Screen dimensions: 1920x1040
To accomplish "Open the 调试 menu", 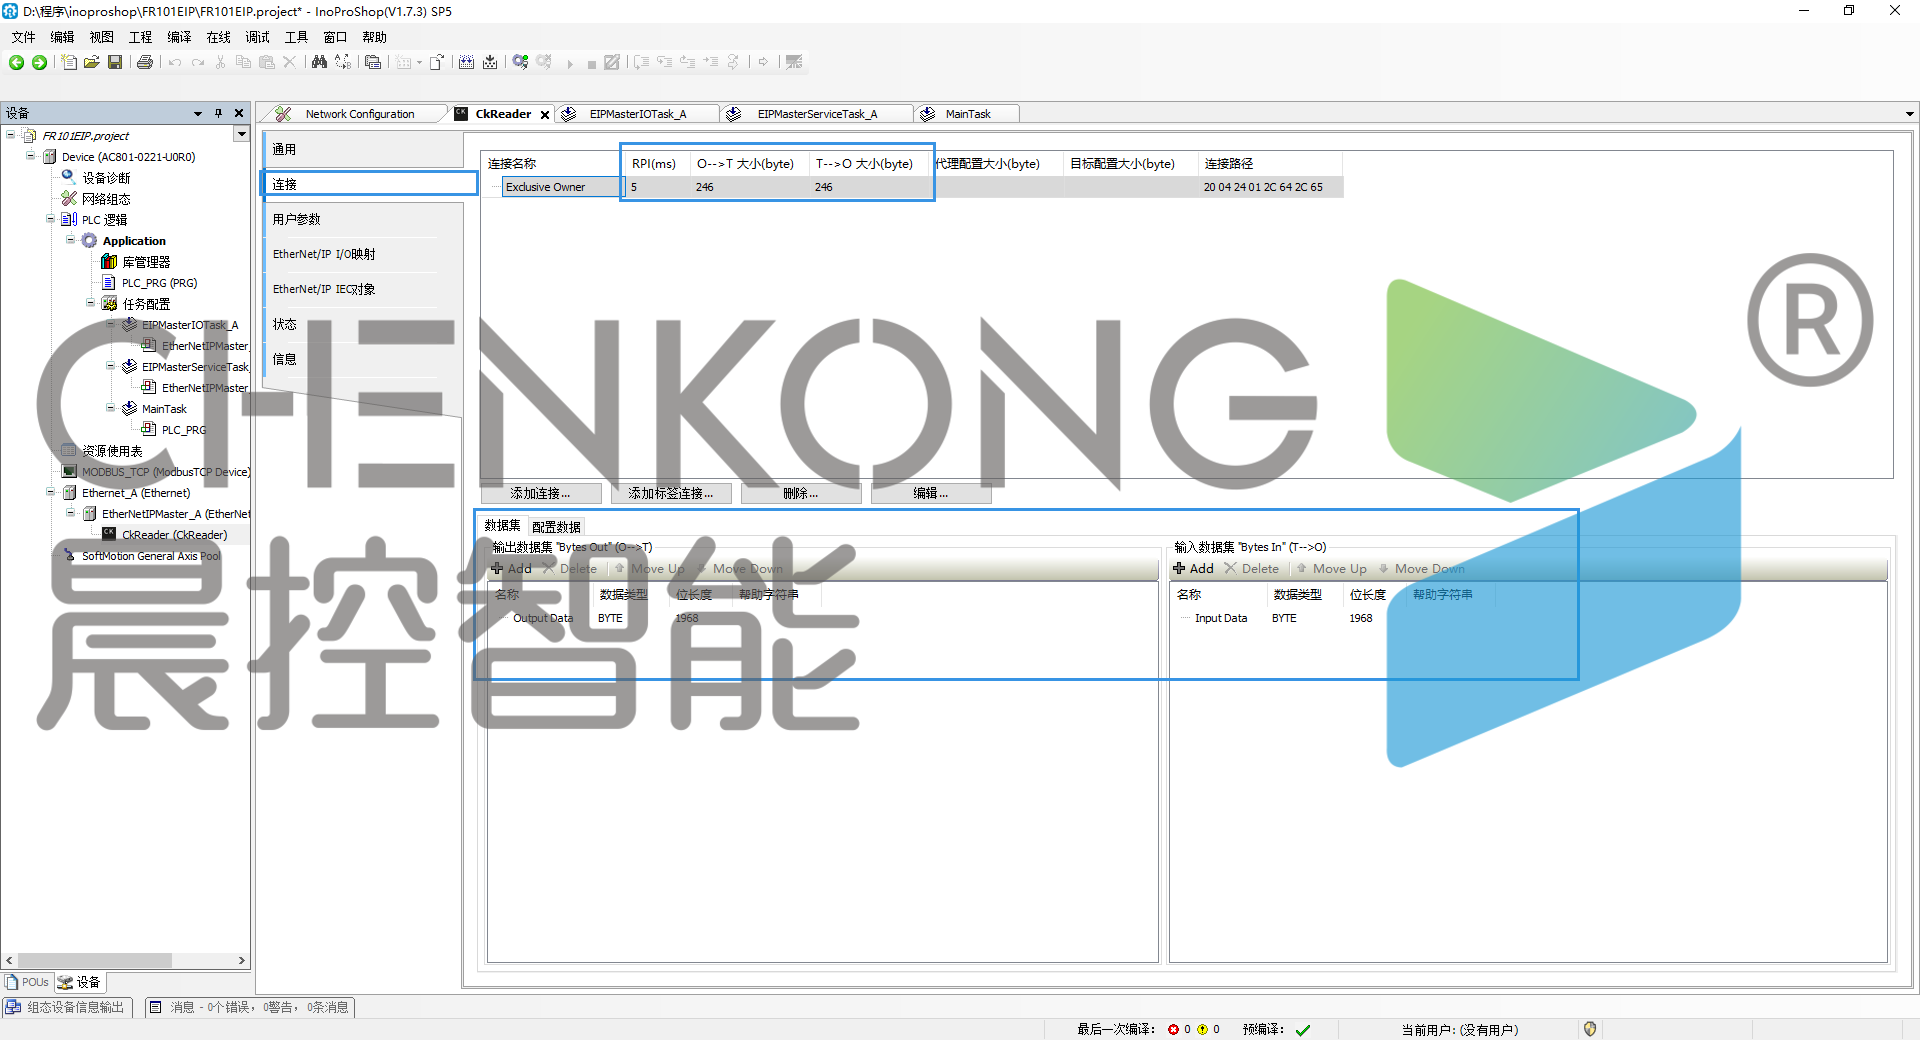I will click(x=257, y=37).
